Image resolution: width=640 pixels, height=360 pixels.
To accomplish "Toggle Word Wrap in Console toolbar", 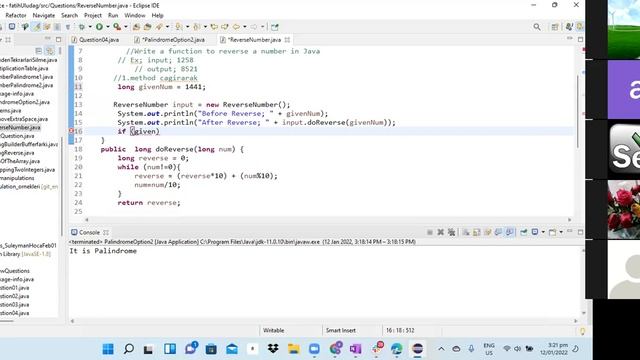I will [x=487, y=232].
